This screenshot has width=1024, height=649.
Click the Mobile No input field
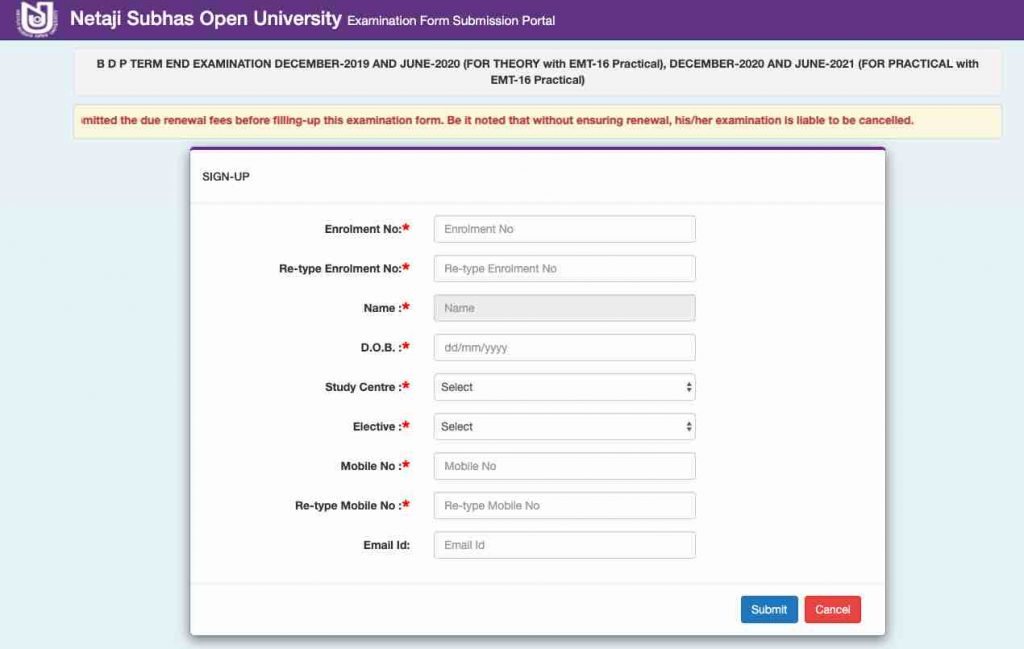click(x=564, y=466)
